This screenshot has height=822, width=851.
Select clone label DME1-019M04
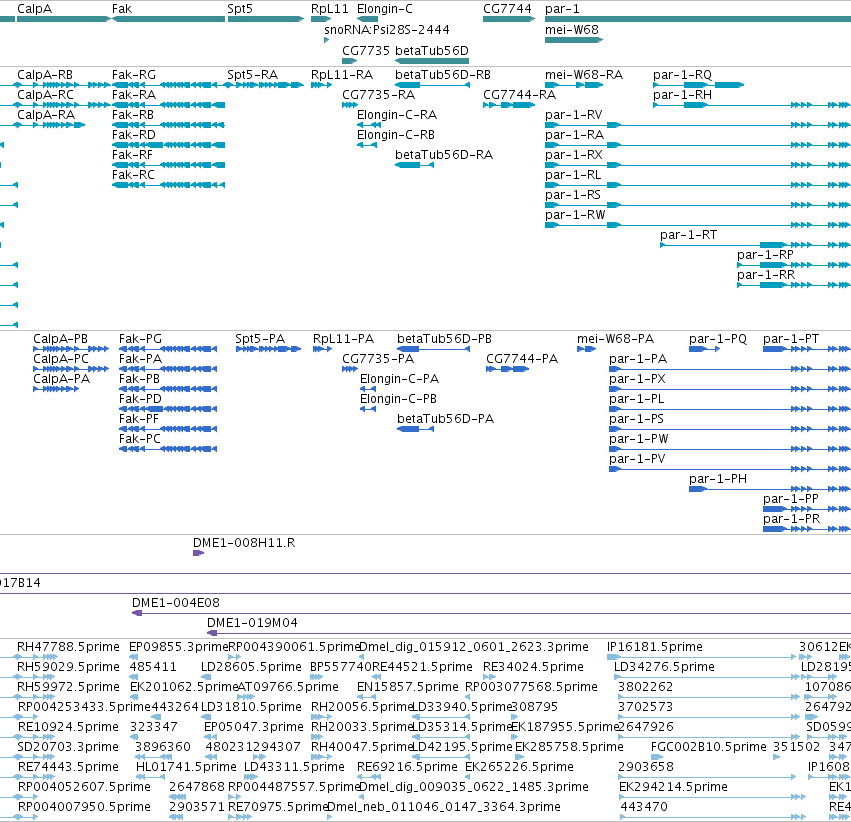(252, 622)
